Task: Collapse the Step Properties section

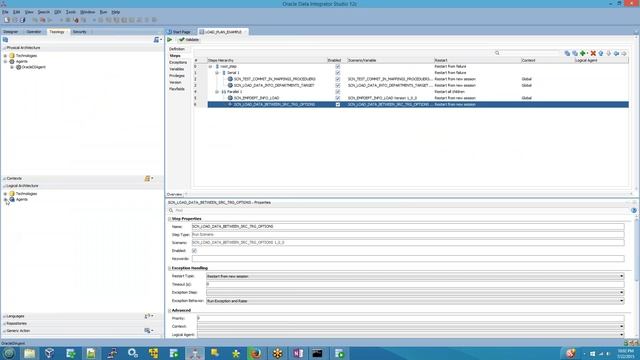Action: (x=170, y=219)
